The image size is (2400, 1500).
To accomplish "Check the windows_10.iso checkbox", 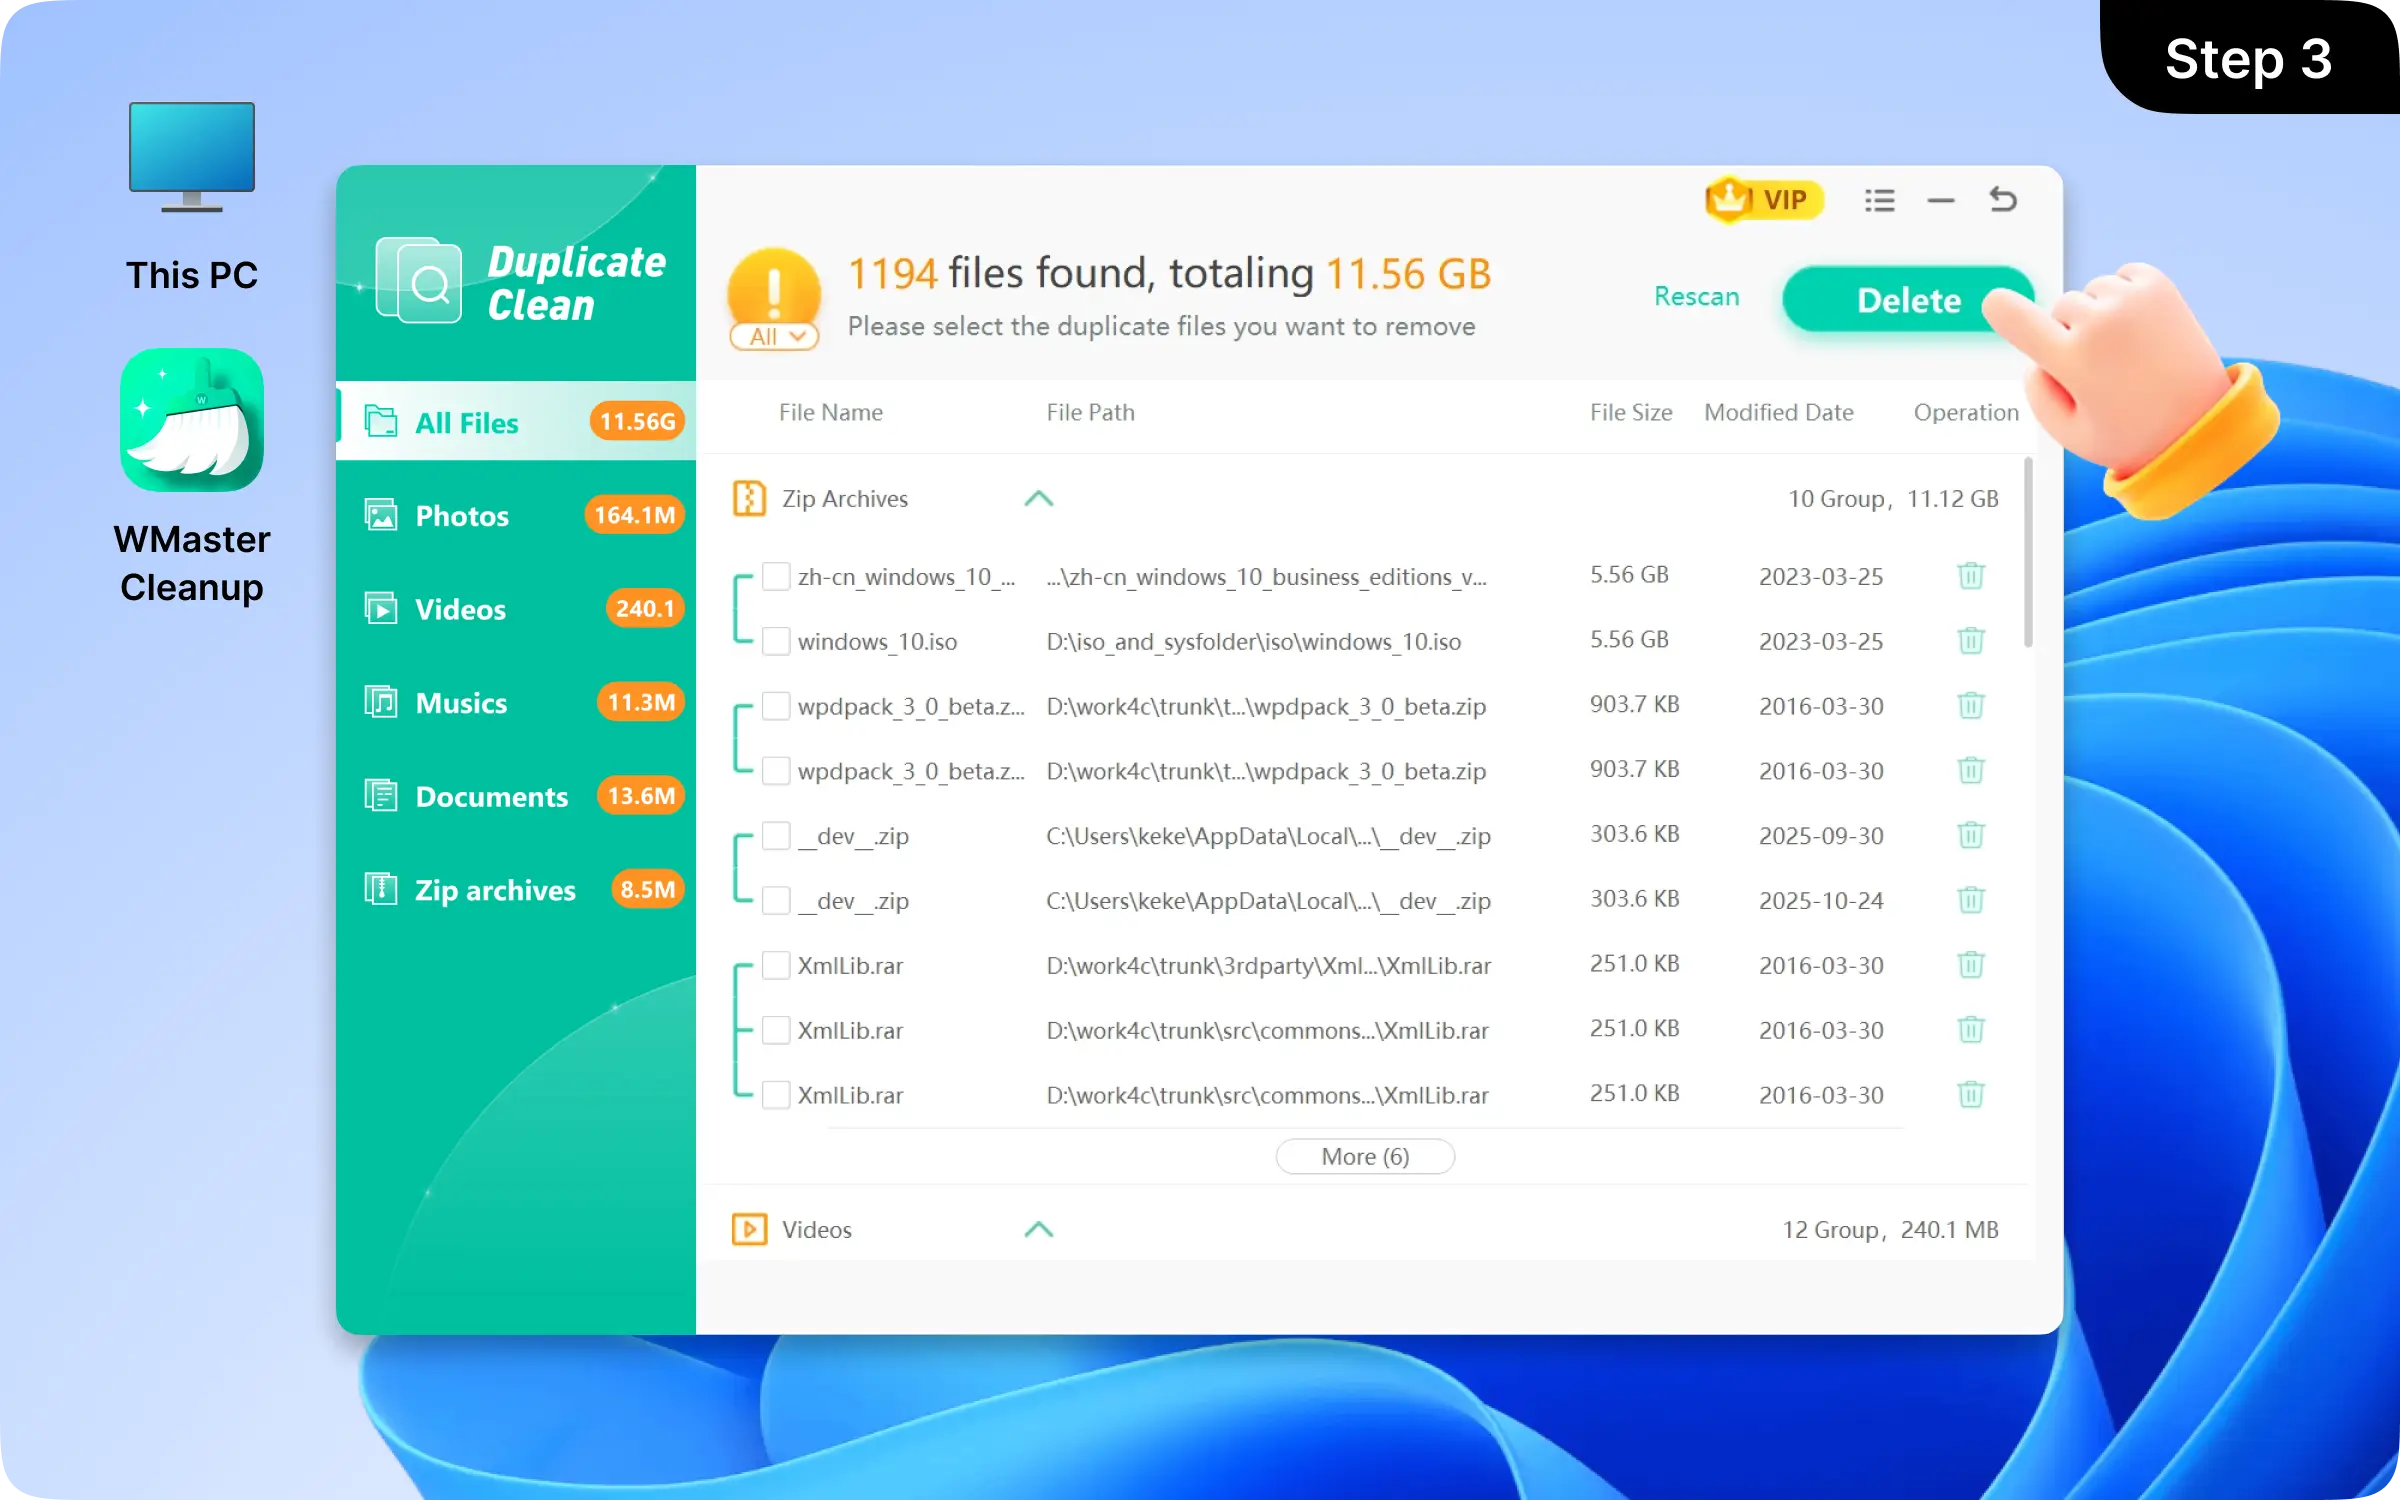I will coord(777,640).
